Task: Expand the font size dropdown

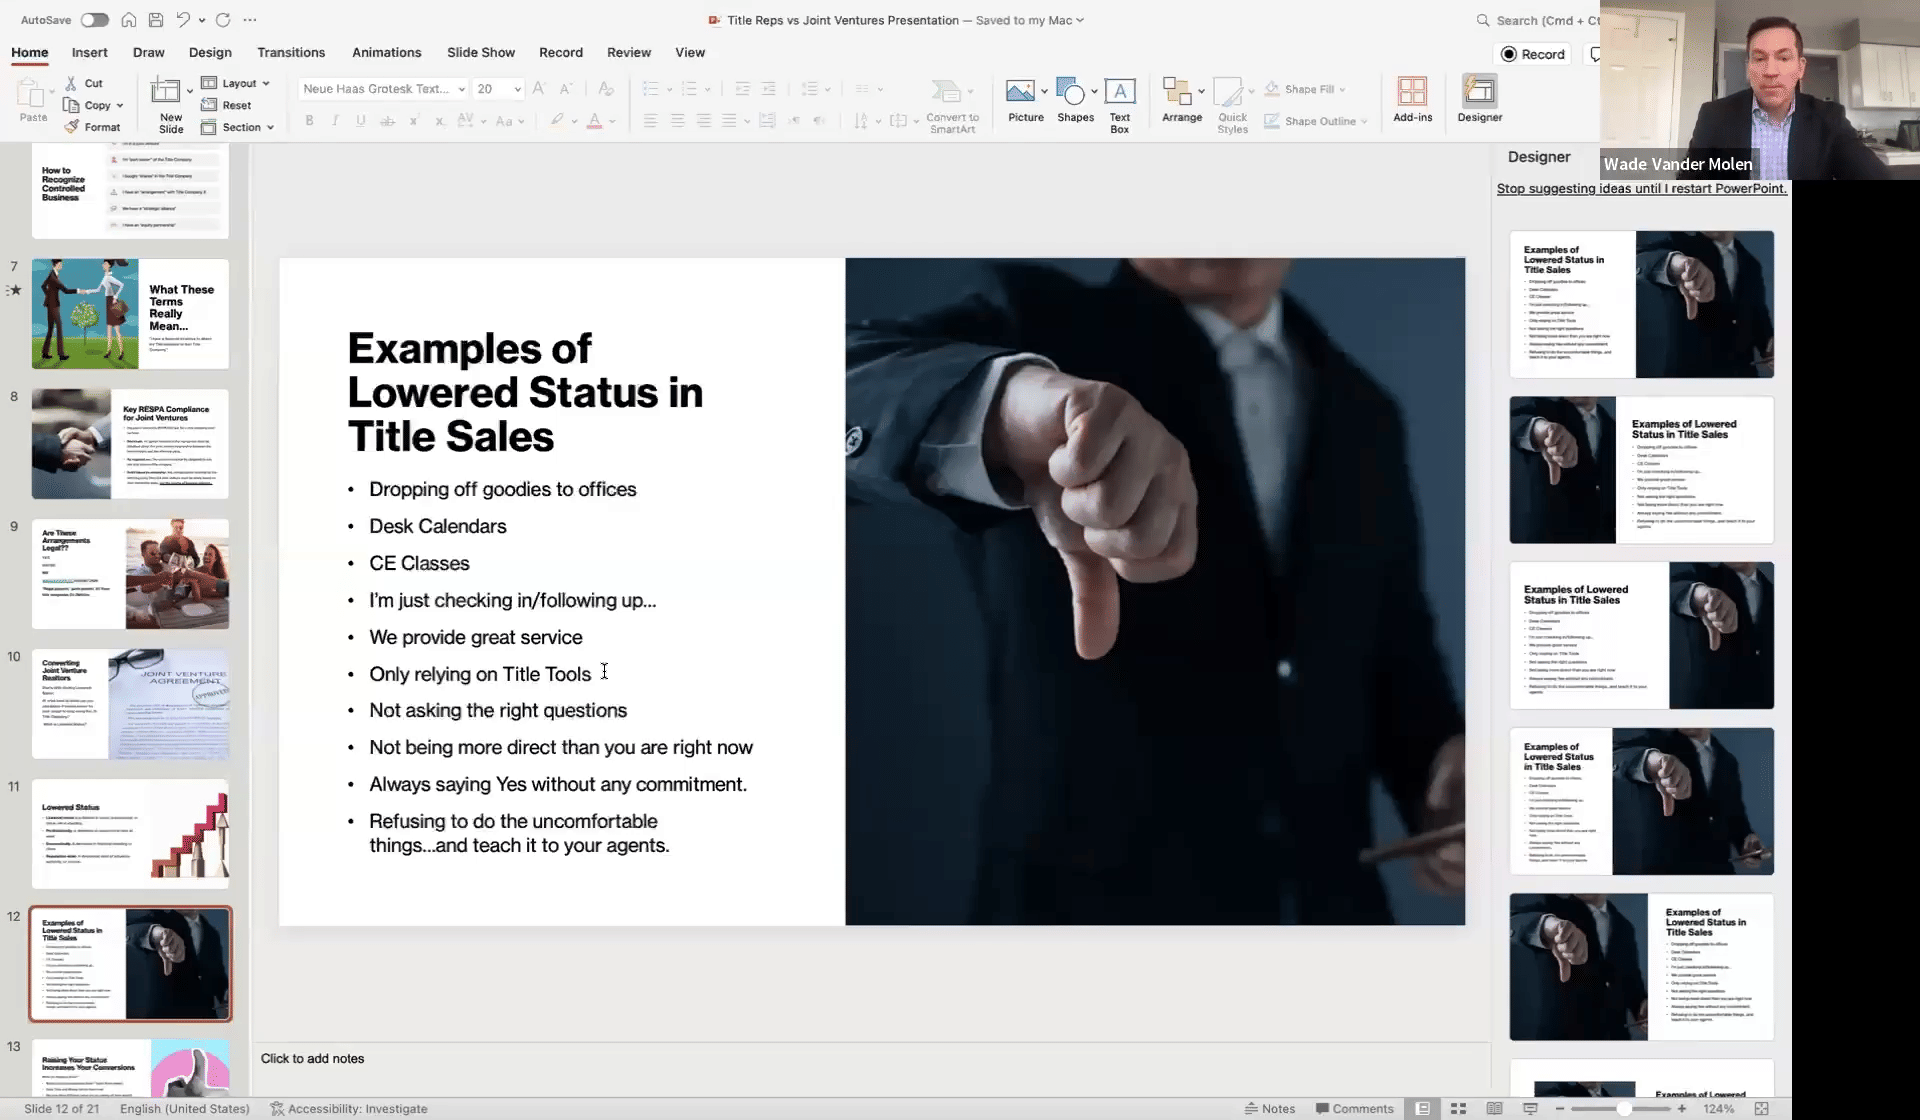Action: click(x=517, y=89)
